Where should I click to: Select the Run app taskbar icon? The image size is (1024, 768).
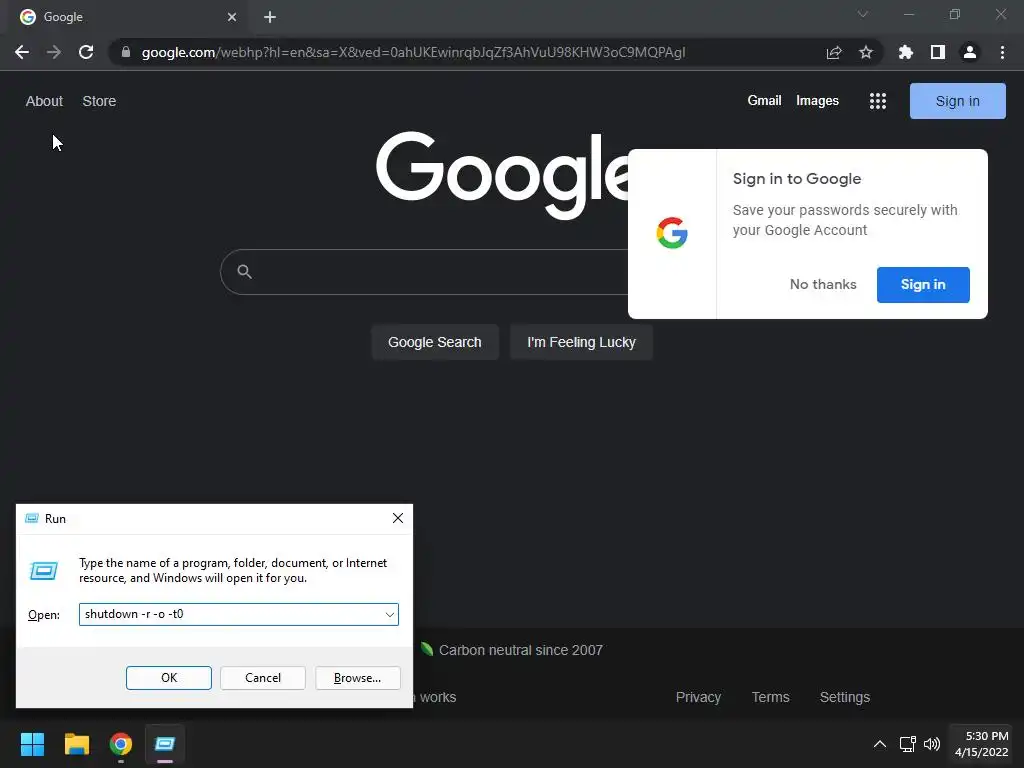tap(165, 744)
